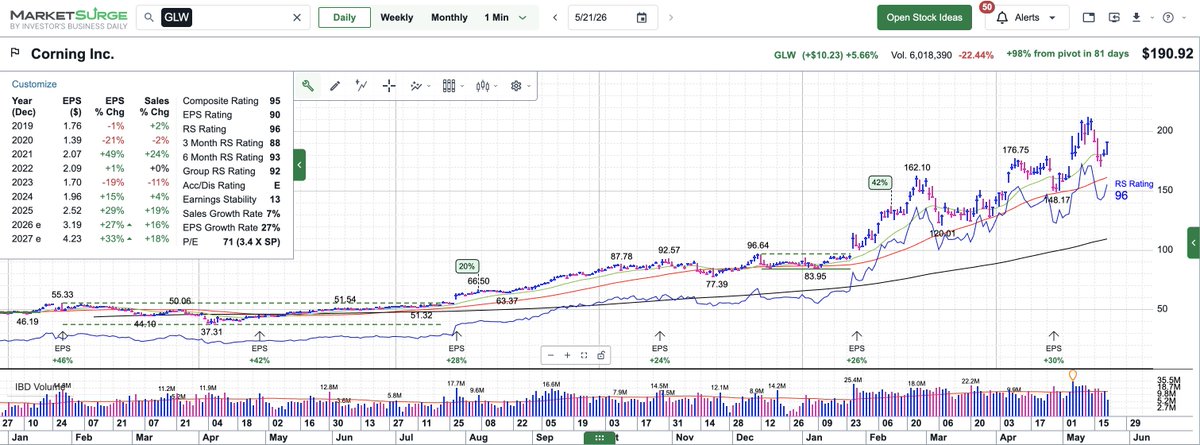The width and height of the screenshot is (1200, 445).
Task: Click the 50 alerts notification badge
Action: pyautogui.click(x=987, y=7)
